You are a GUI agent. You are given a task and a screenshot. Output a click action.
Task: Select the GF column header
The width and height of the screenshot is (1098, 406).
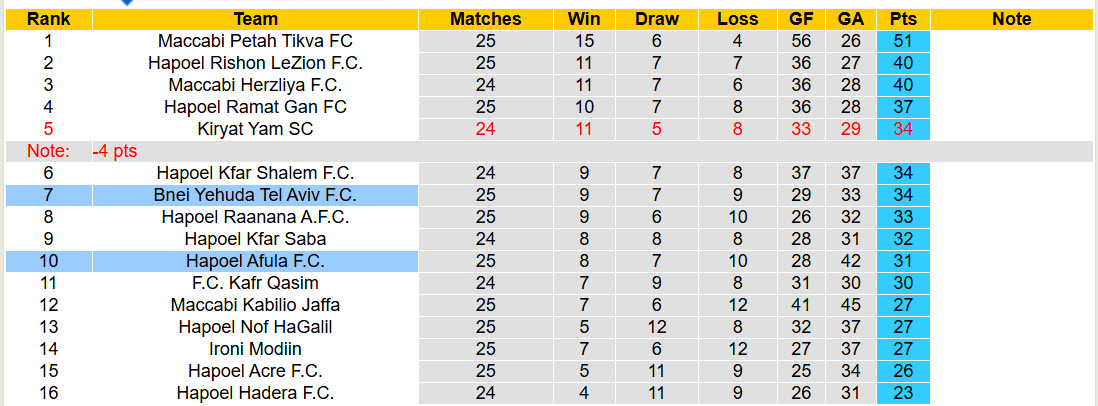[x=801, y=19]
